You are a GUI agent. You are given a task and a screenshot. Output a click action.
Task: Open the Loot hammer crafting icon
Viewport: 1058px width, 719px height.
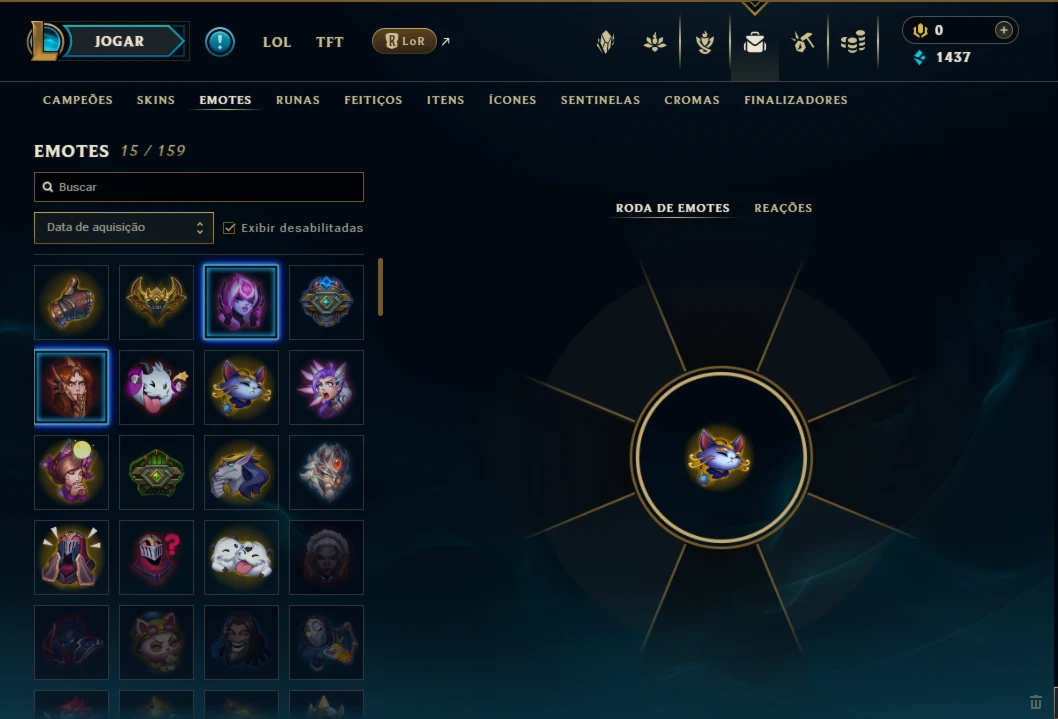pos(803,42)
